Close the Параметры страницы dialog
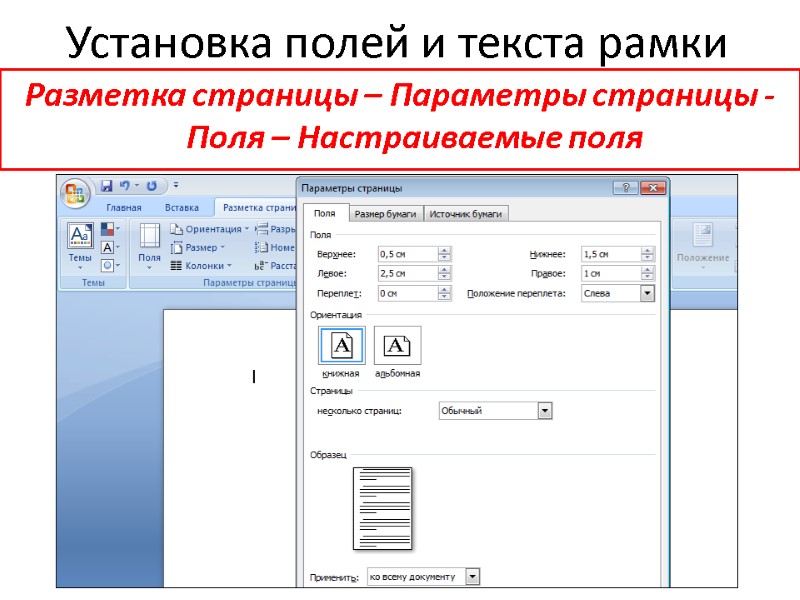Image resolution: width=800 pixels, height=600 pixels. click(x=653, y=188)
